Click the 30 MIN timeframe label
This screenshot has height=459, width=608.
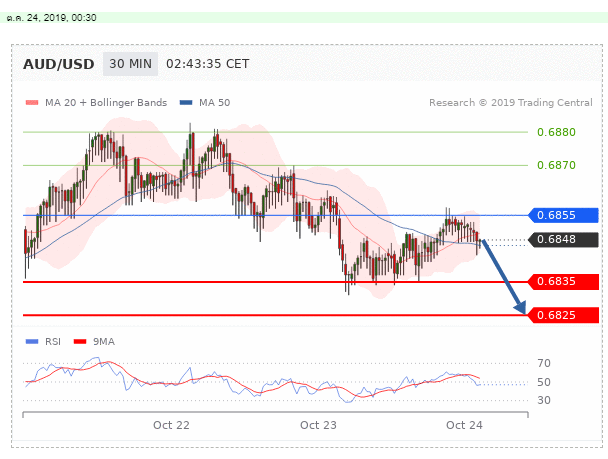(x=130, y=64)
